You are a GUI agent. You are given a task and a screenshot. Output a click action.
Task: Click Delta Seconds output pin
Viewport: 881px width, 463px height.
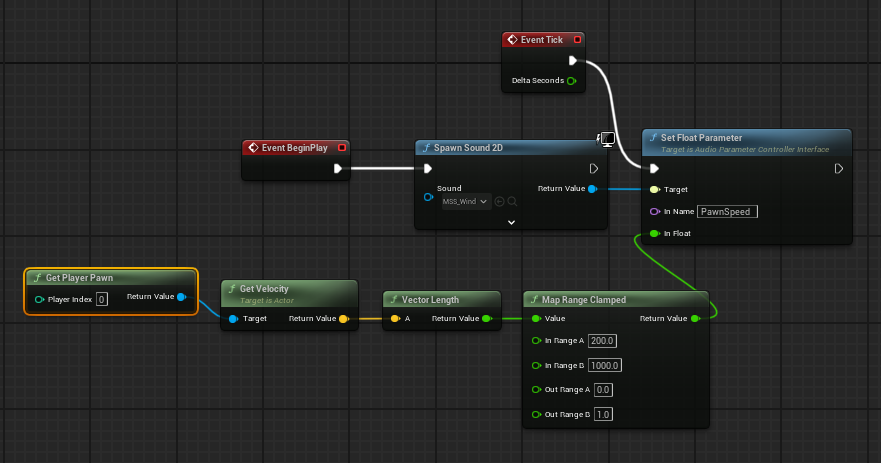pyautogui.click(x=571, y=80)
